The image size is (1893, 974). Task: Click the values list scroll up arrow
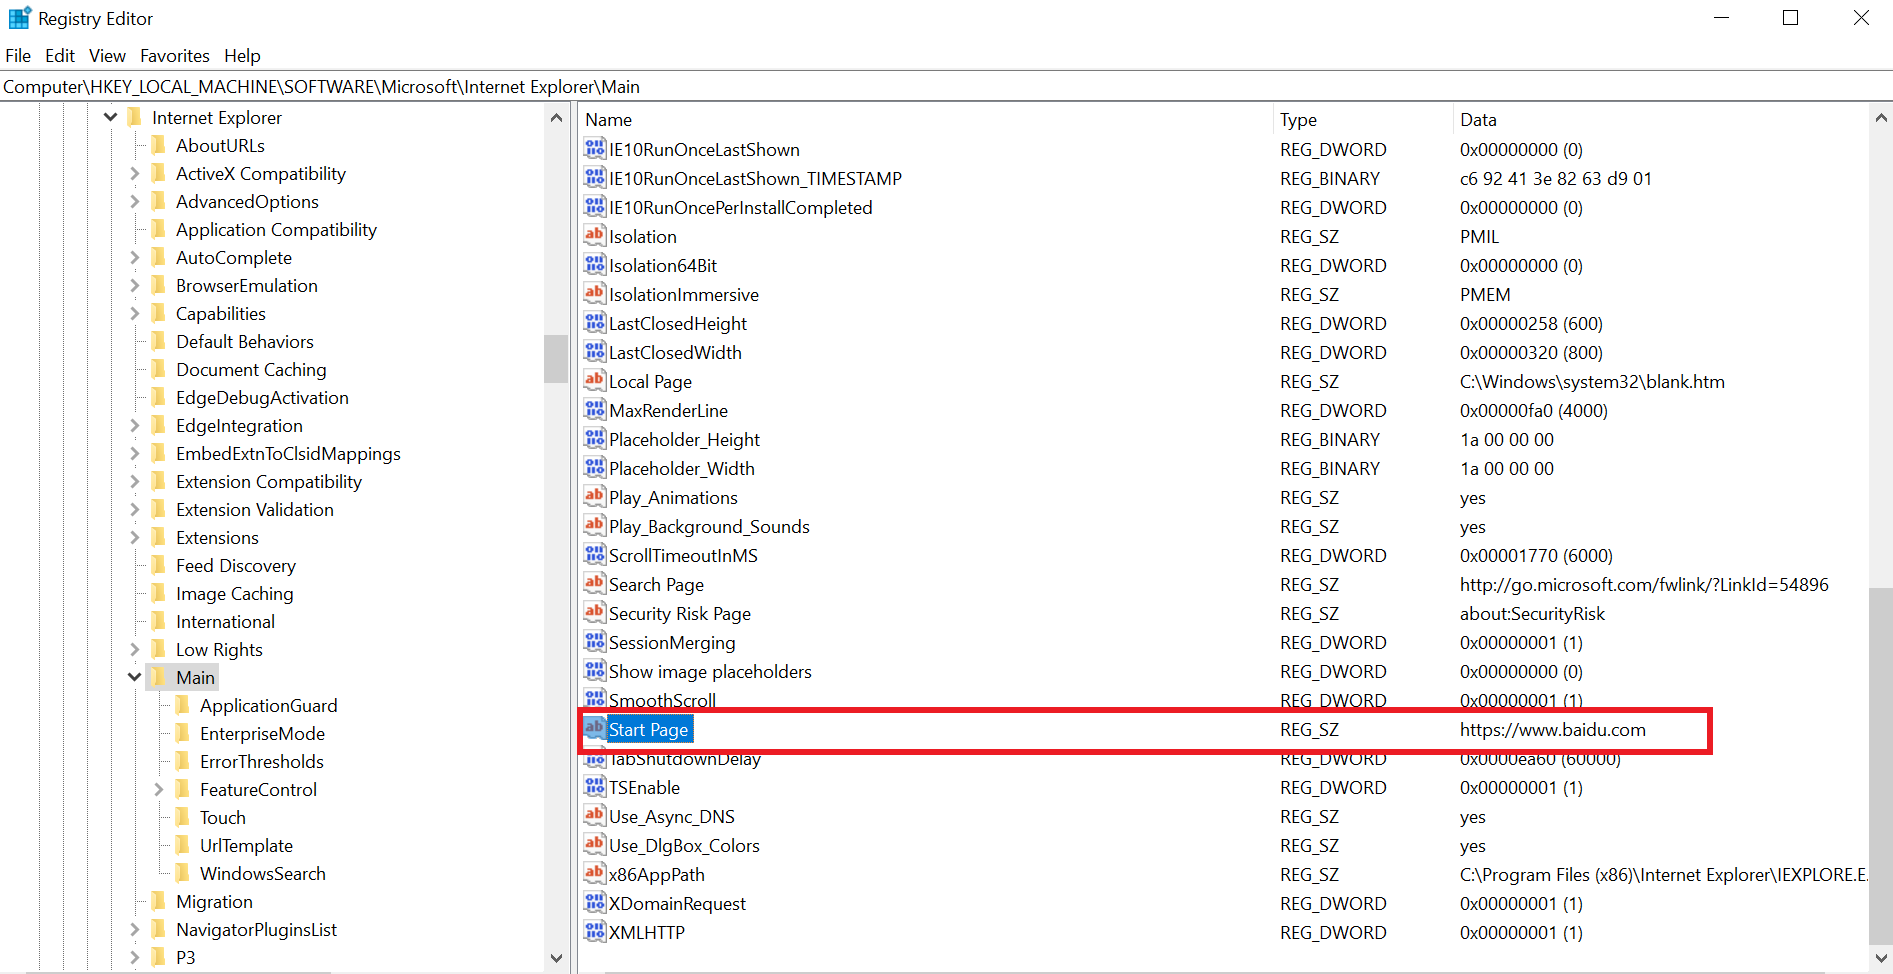(x=1880, y=118)
